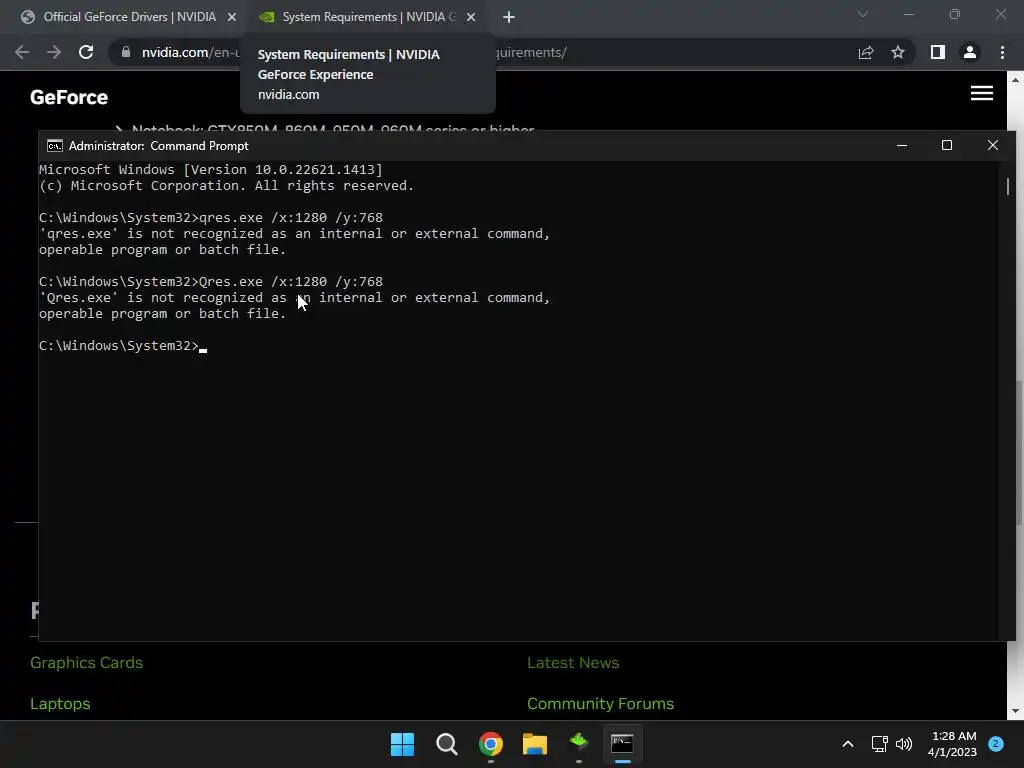Open network status tray icon

tap(880, 744)
